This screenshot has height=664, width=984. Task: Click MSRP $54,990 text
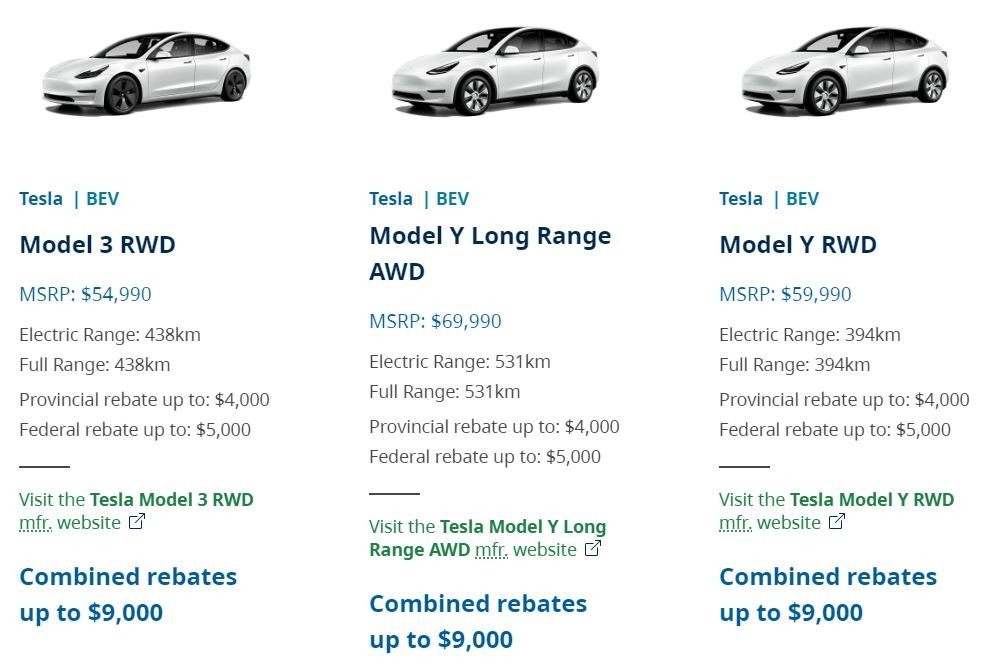click(x=85, y=294)
